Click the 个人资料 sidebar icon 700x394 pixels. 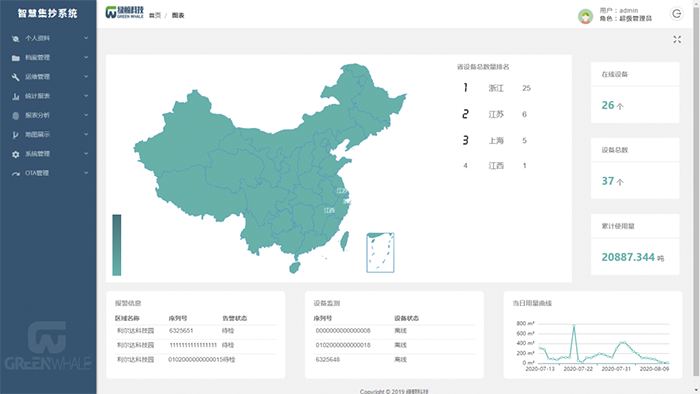click(x=16, y=39)
